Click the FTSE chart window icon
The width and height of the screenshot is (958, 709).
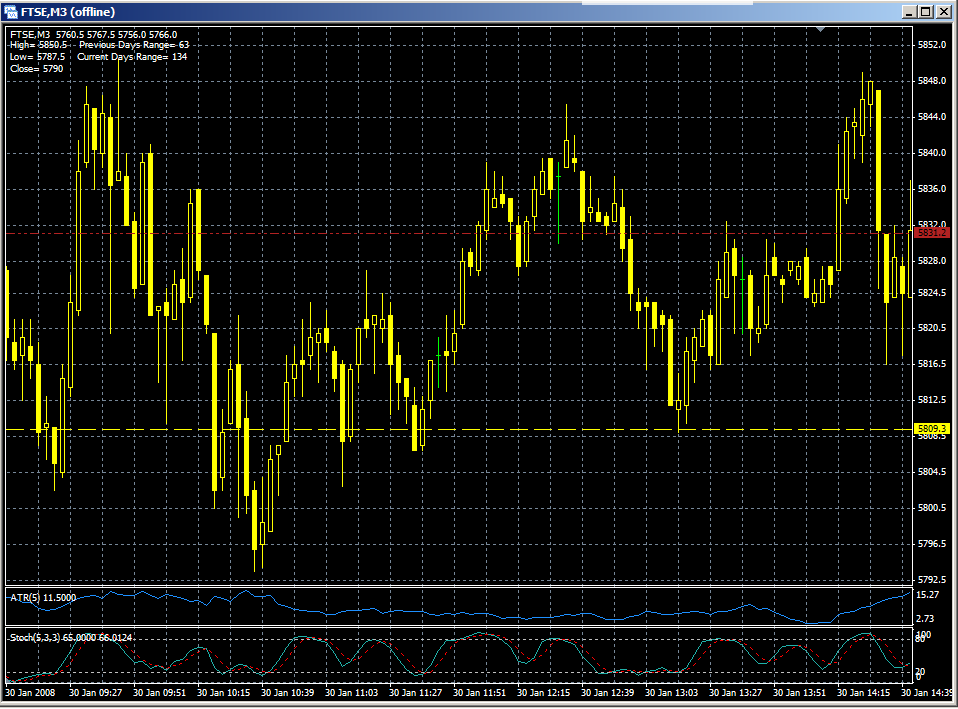[11, 12]
